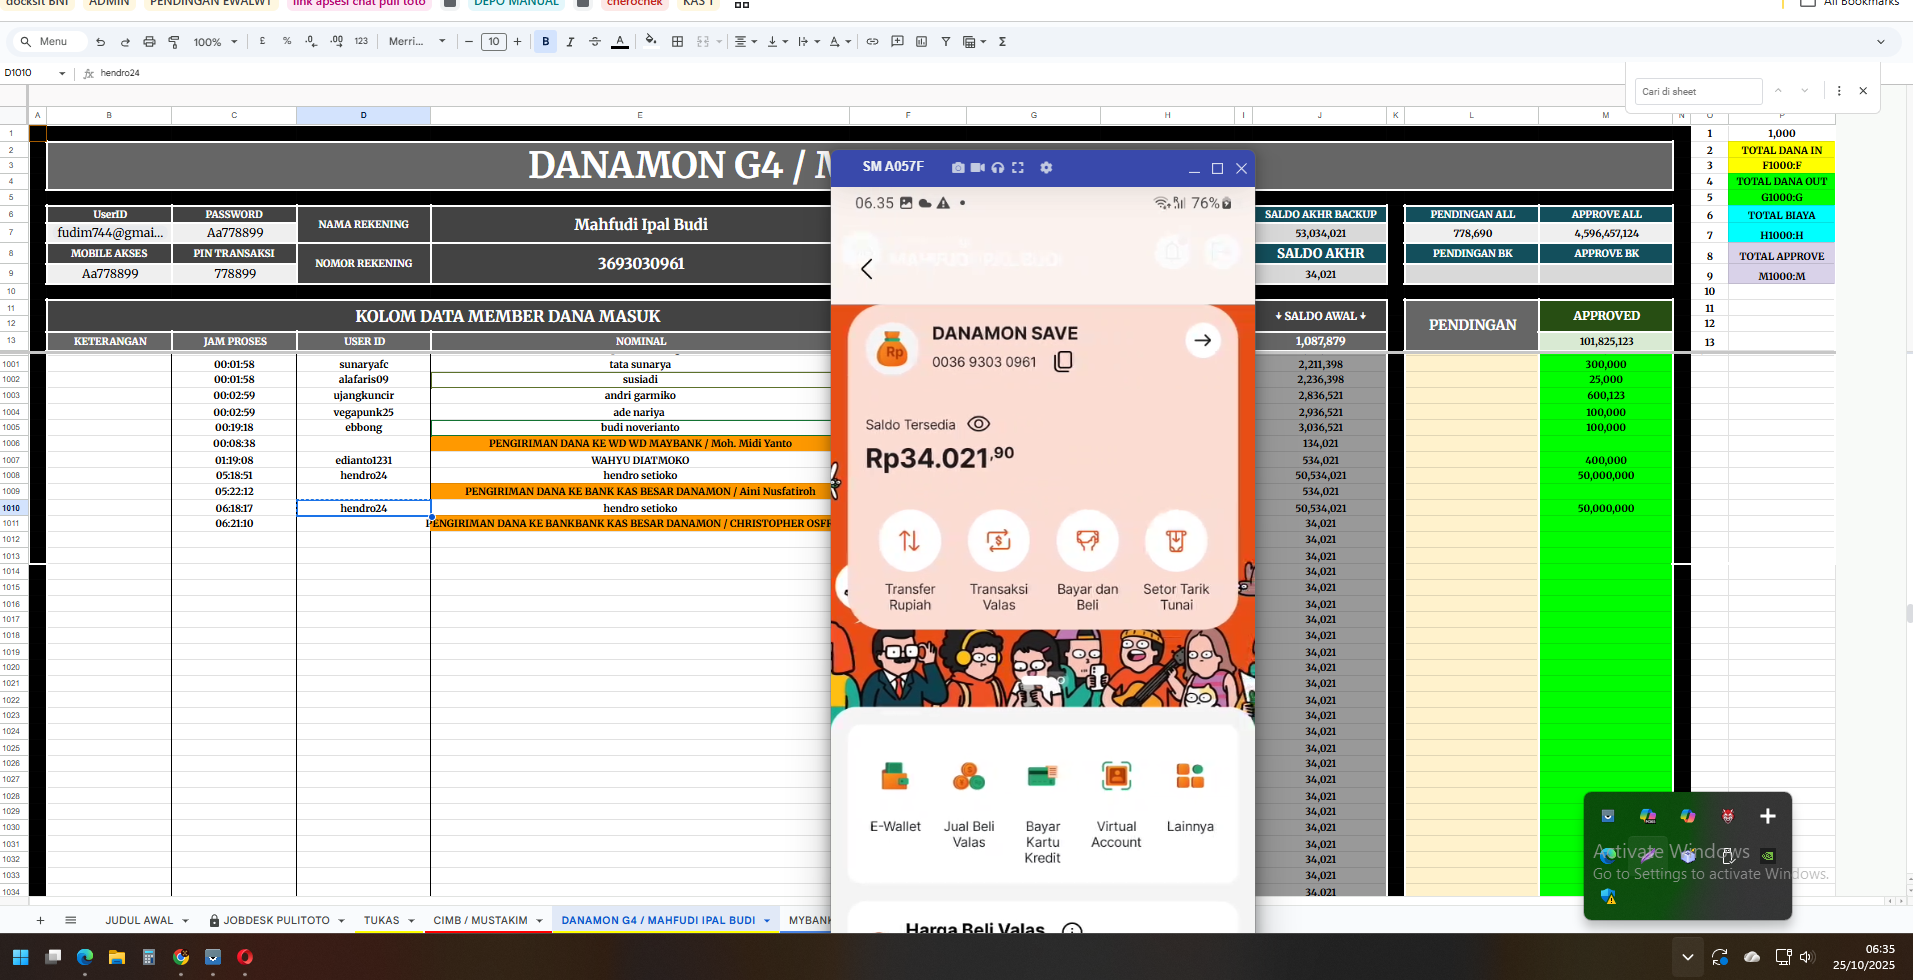Apply percent format to selection

[287, 41]
